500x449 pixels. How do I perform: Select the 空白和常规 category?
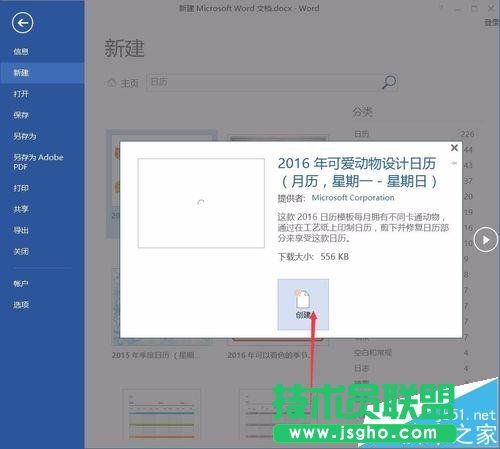point(411,353)
